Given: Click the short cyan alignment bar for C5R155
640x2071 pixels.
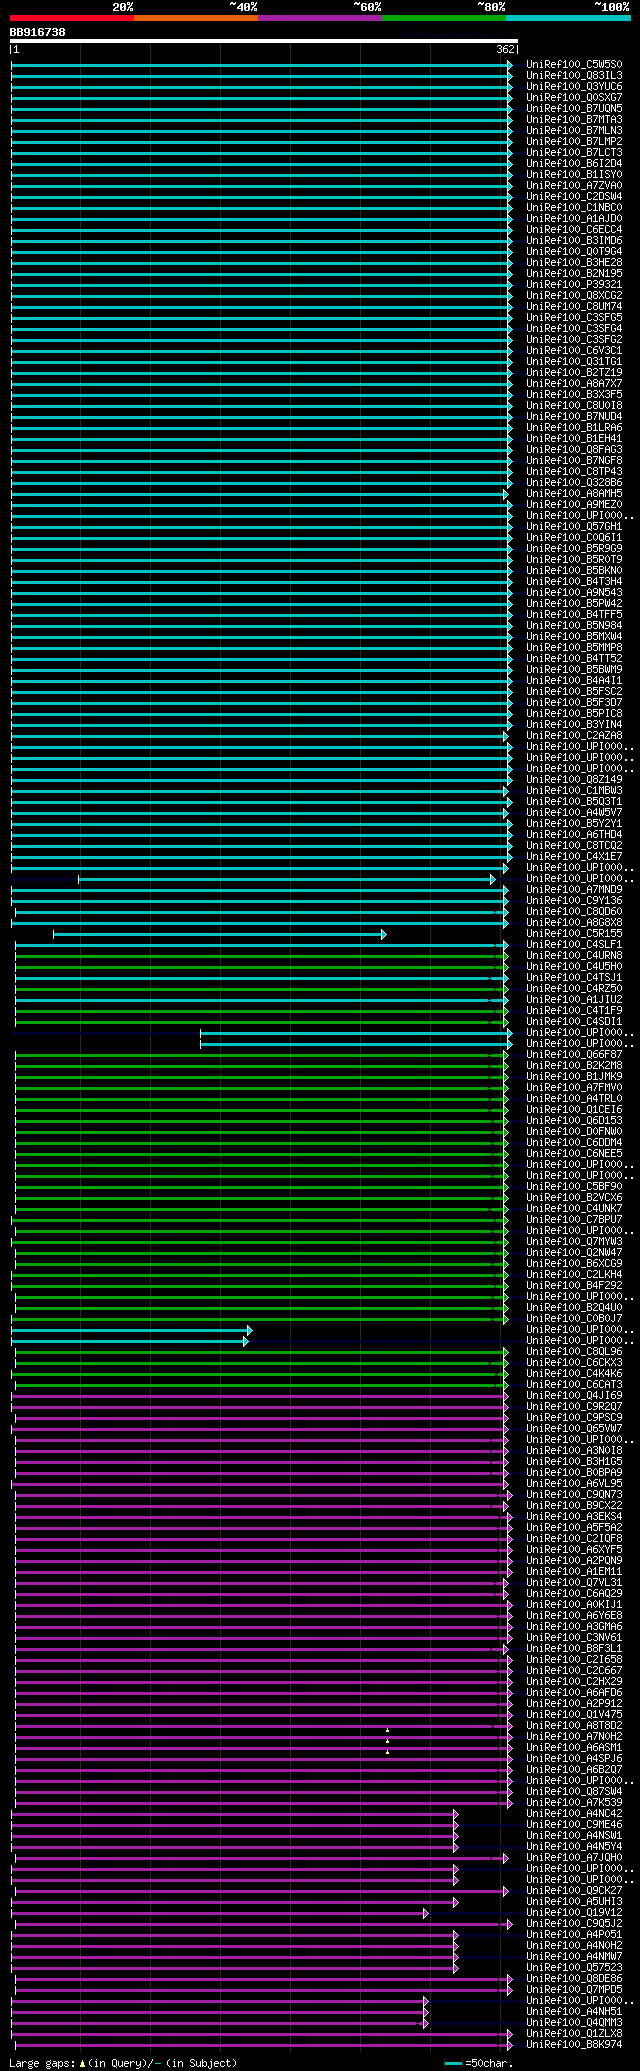Looking at the screenshot, I should 219,934.
